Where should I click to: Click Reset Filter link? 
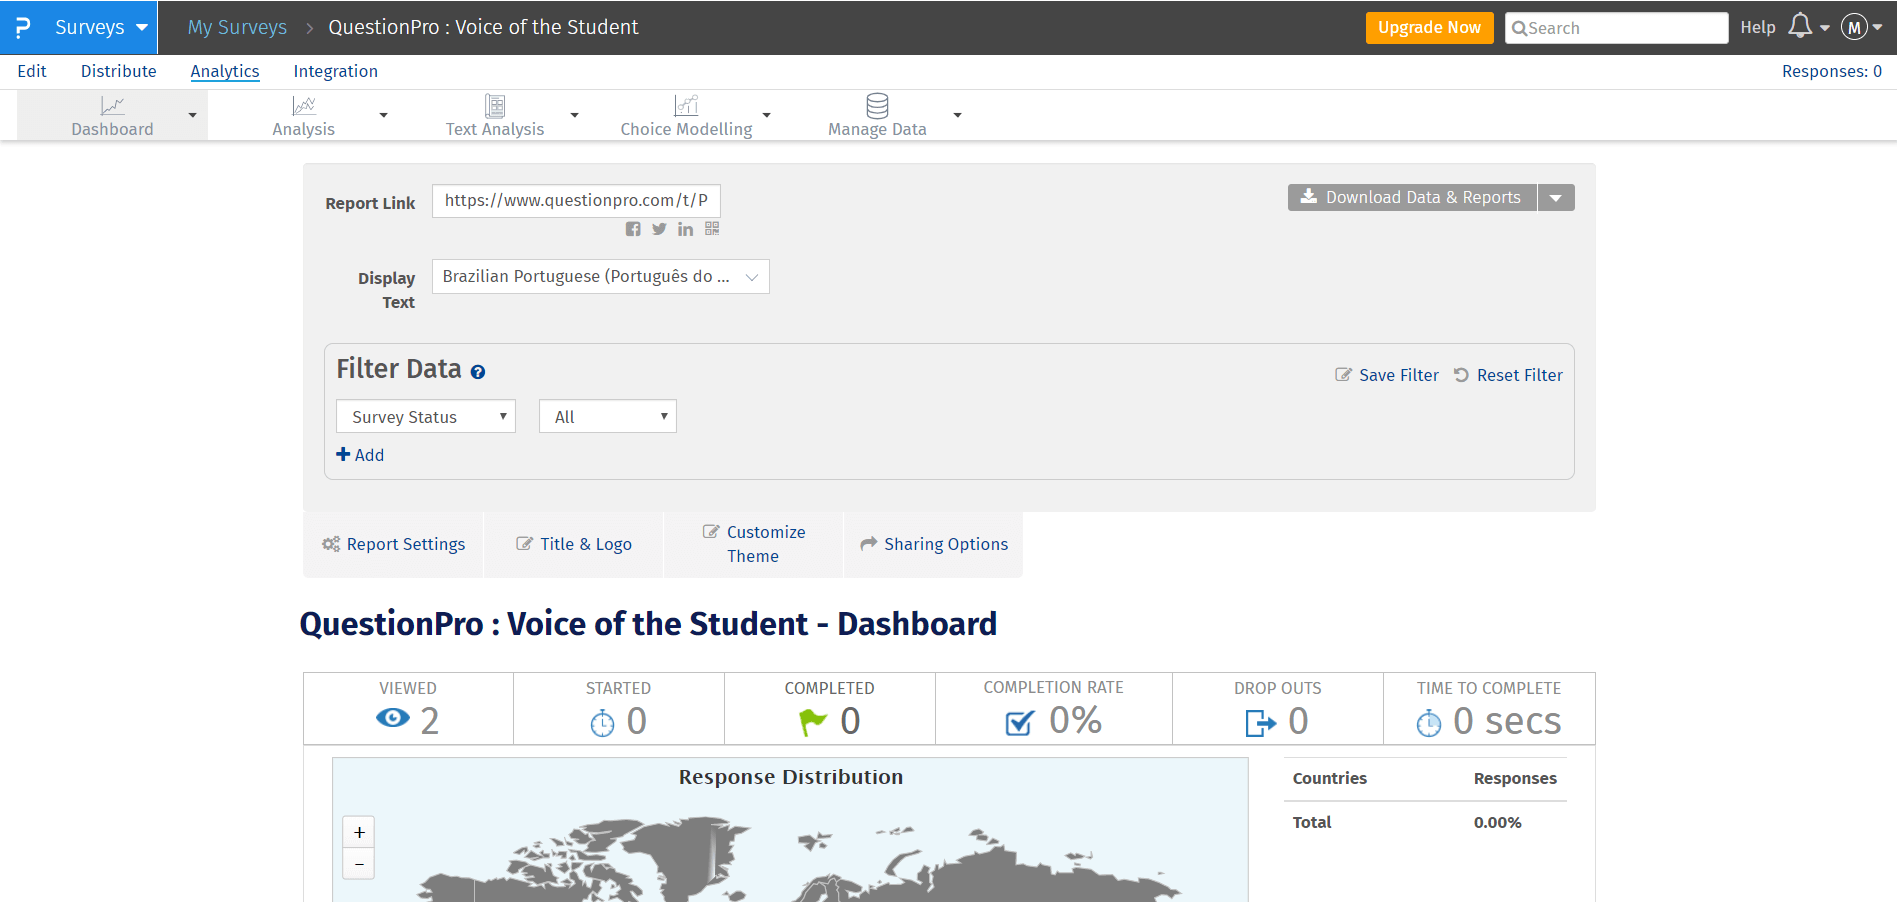click(x=1508, y=375)
